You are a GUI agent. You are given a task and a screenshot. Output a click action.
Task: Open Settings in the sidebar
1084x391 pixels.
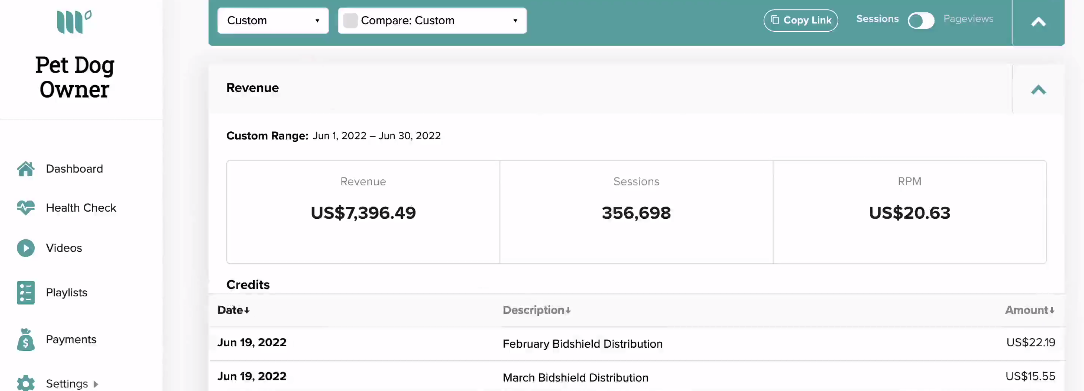click(66, 383)
